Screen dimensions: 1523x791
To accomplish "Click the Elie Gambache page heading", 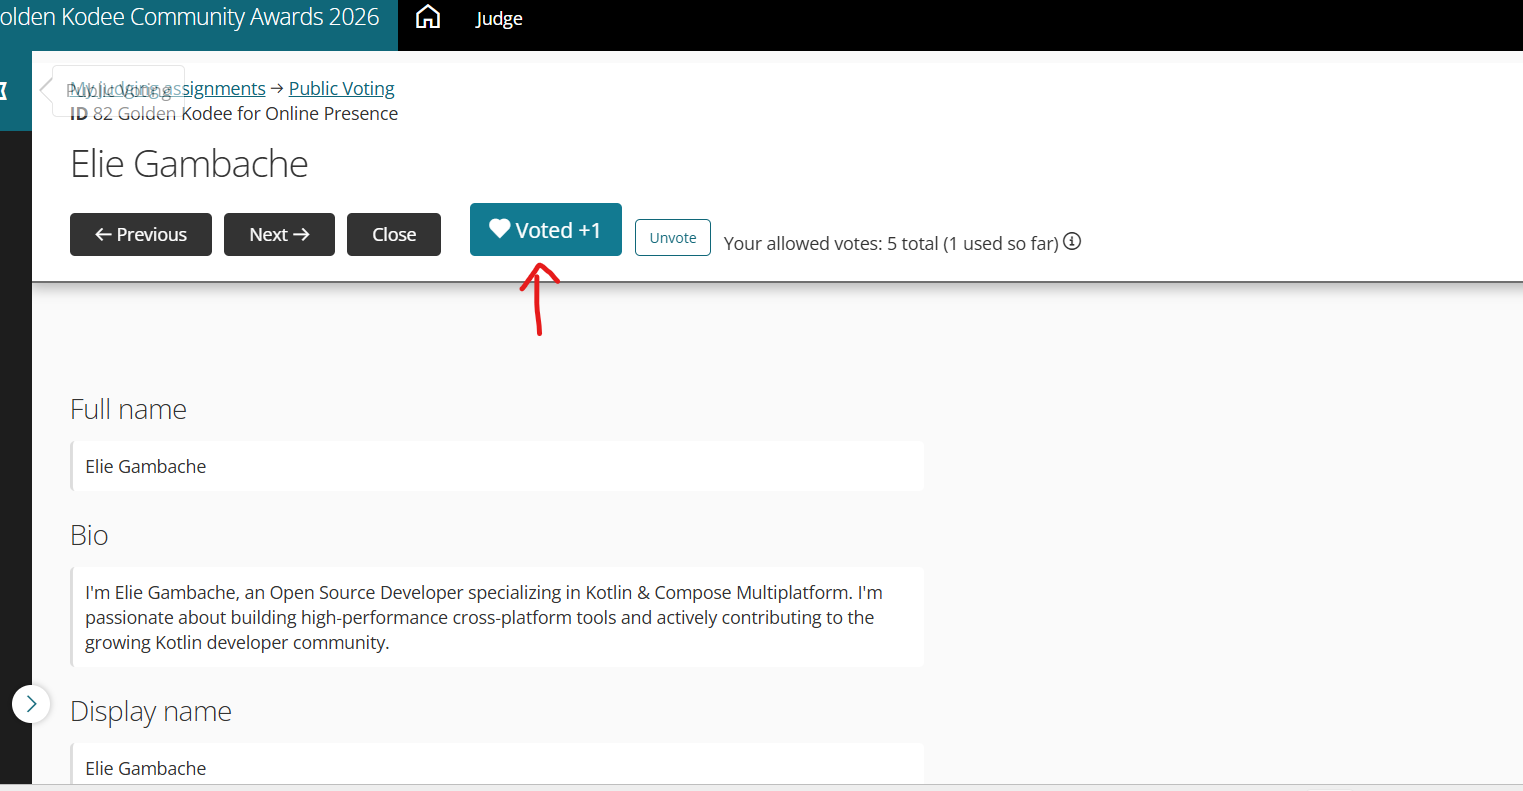I will pyautogui.click(x=189, y=164).
